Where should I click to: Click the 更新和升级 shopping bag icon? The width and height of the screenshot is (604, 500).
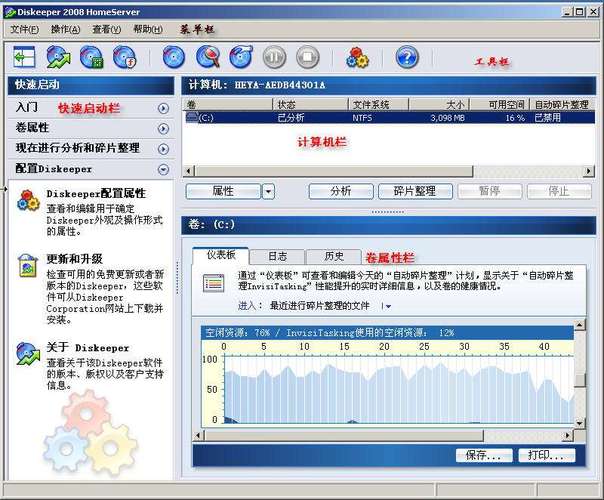(28, 266)
